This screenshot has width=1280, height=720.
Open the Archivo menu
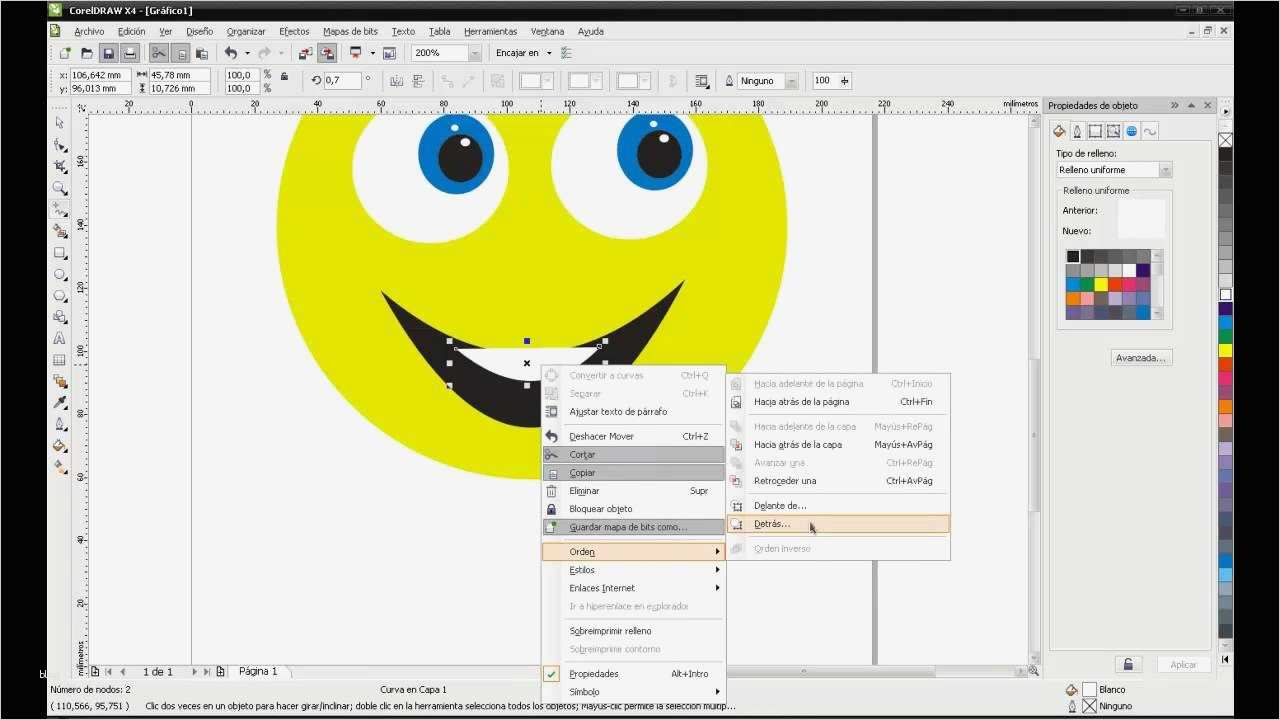click(x=89, y=31)
